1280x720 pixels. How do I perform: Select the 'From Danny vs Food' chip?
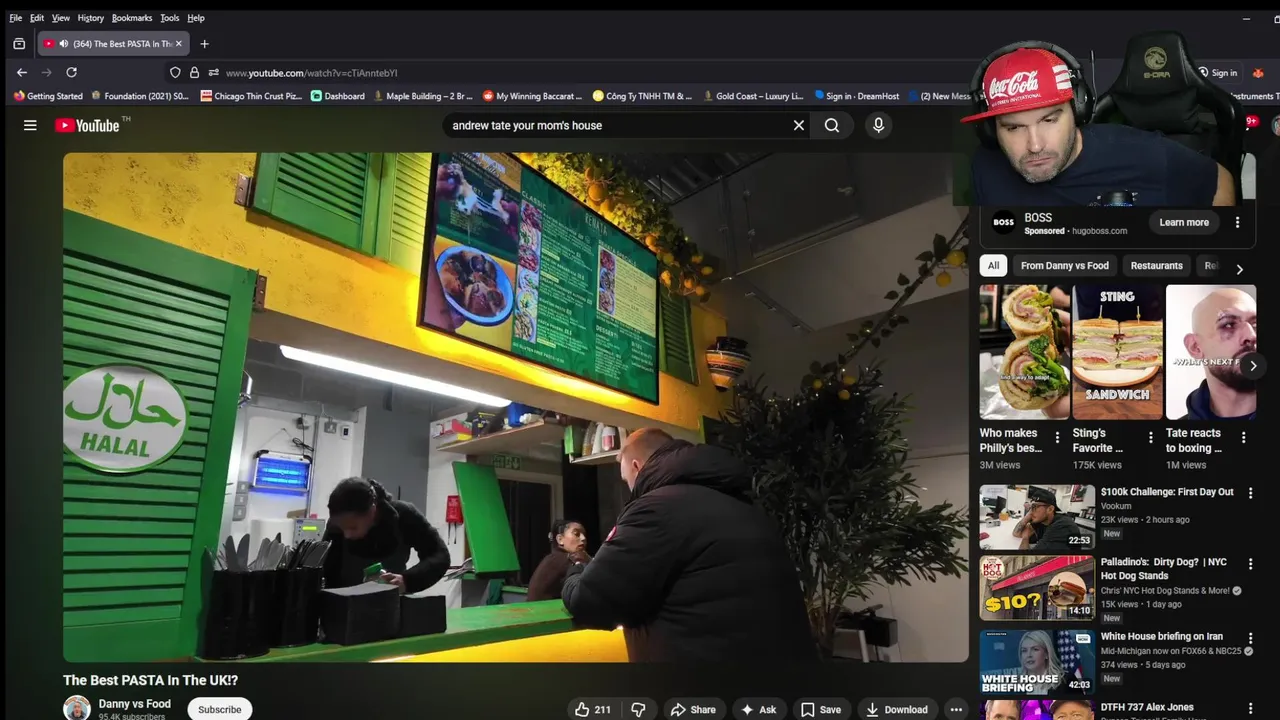1064,265
